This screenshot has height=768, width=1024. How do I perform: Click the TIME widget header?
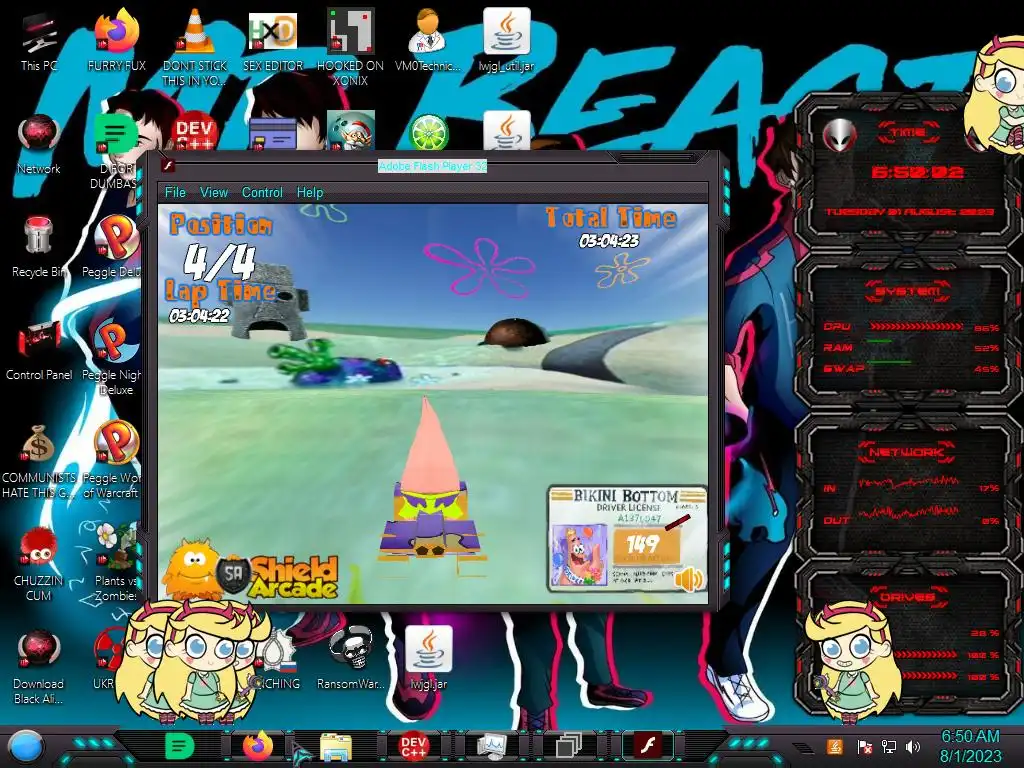point(908,133)
